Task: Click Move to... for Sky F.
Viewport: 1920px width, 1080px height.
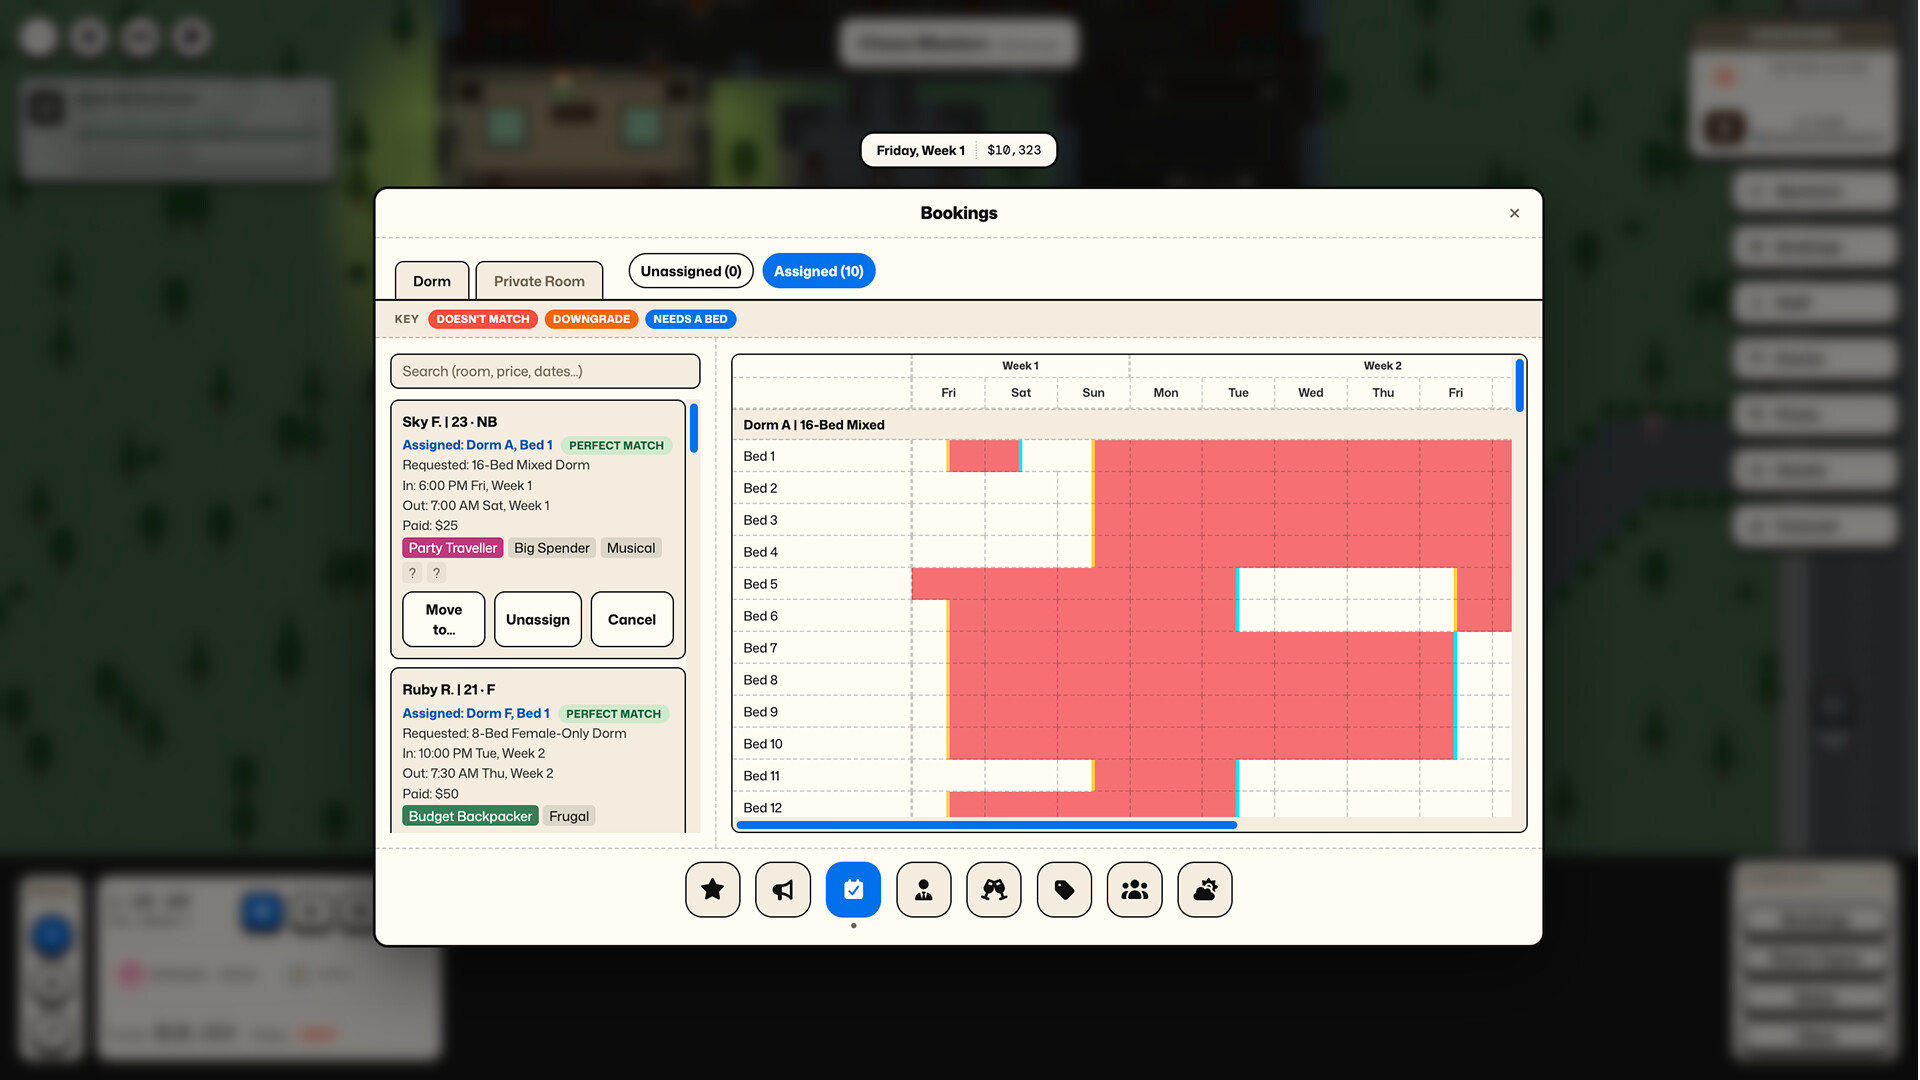Action: [x=444, y=619]
